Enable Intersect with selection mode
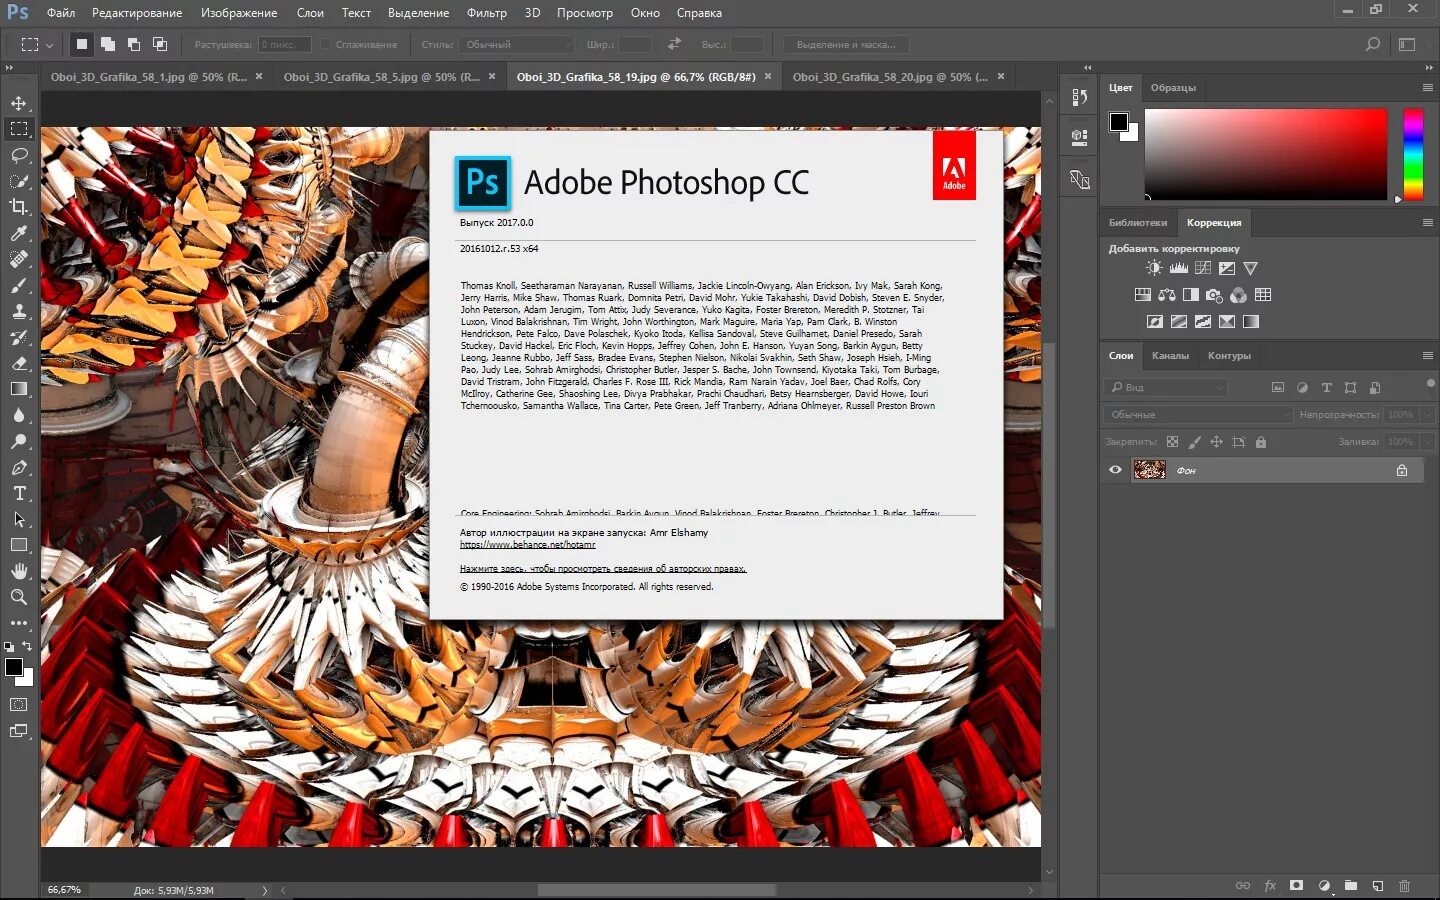1440x900 pixels. pos(160,44)
